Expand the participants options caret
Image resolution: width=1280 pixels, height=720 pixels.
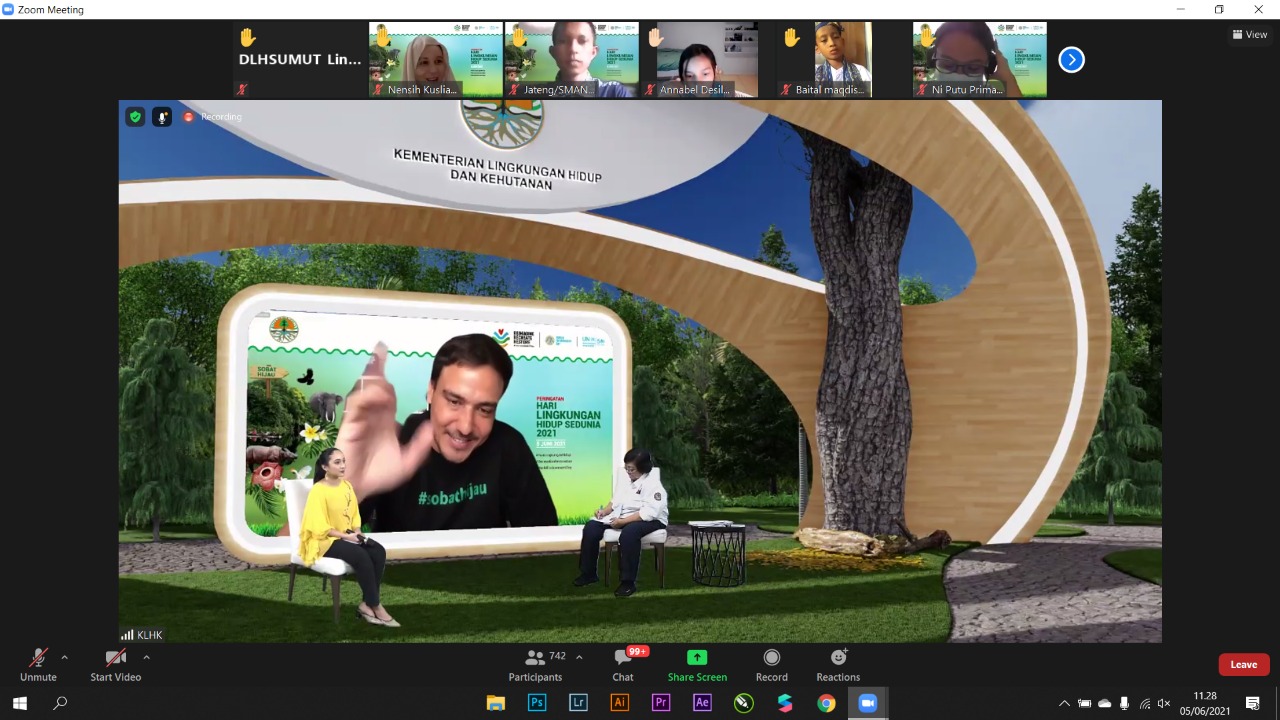point(579,657)
